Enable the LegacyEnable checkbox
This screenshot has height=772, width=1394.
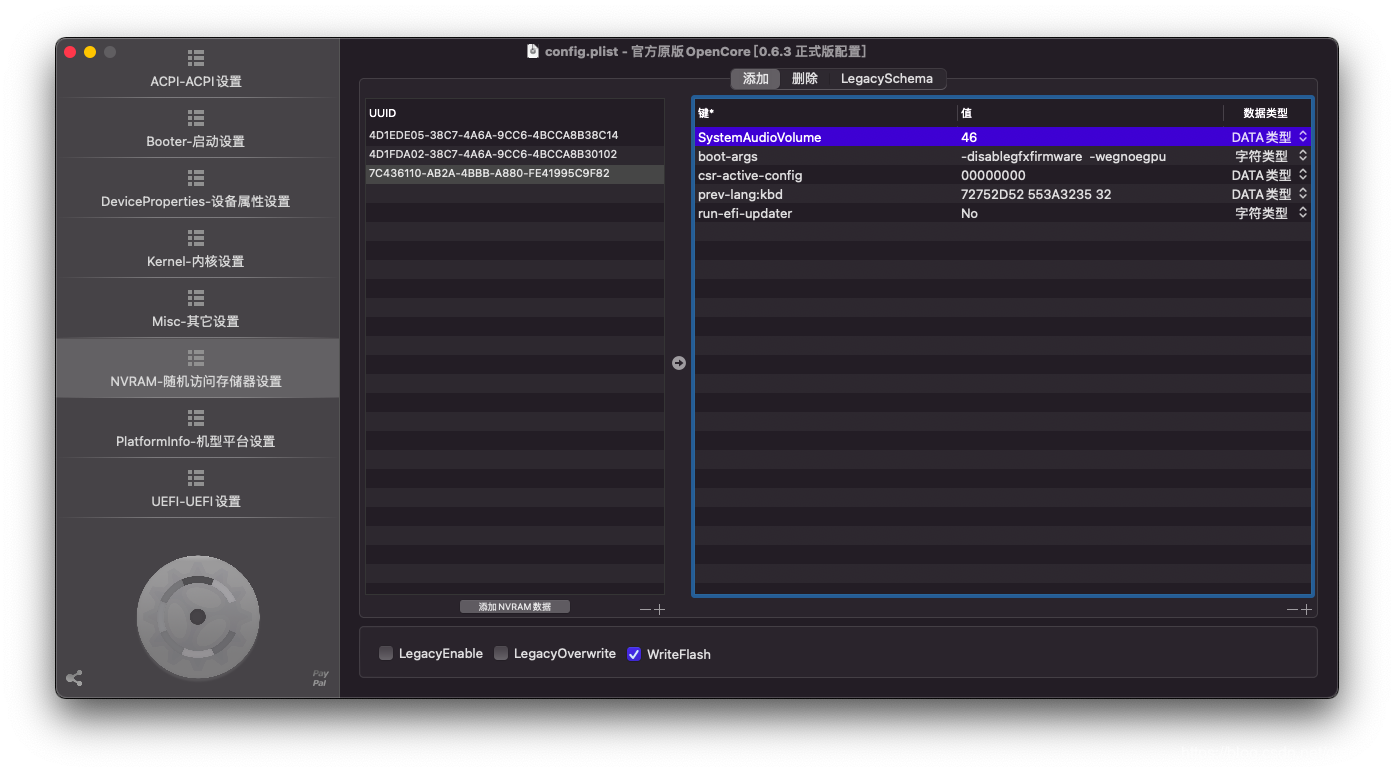[x=386, y=654]
